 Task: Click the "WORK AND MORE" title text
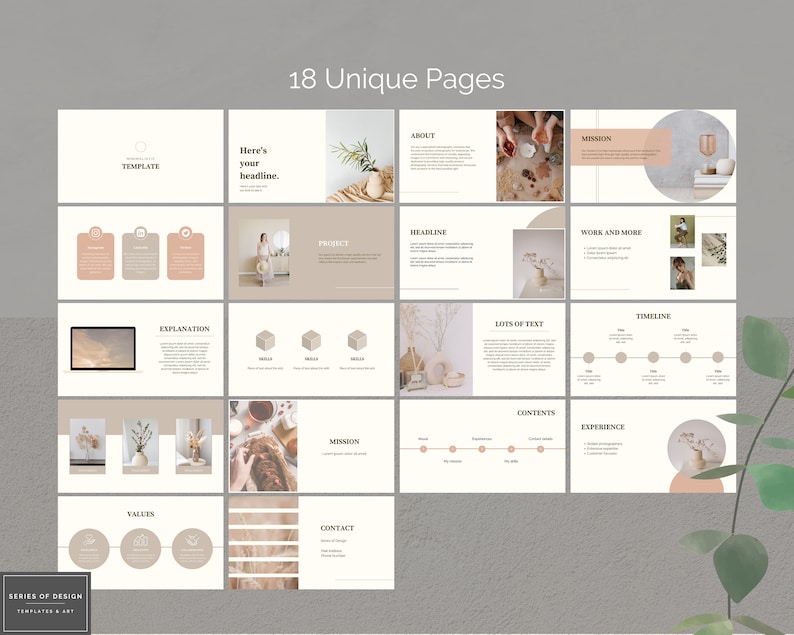coord(611,232)
